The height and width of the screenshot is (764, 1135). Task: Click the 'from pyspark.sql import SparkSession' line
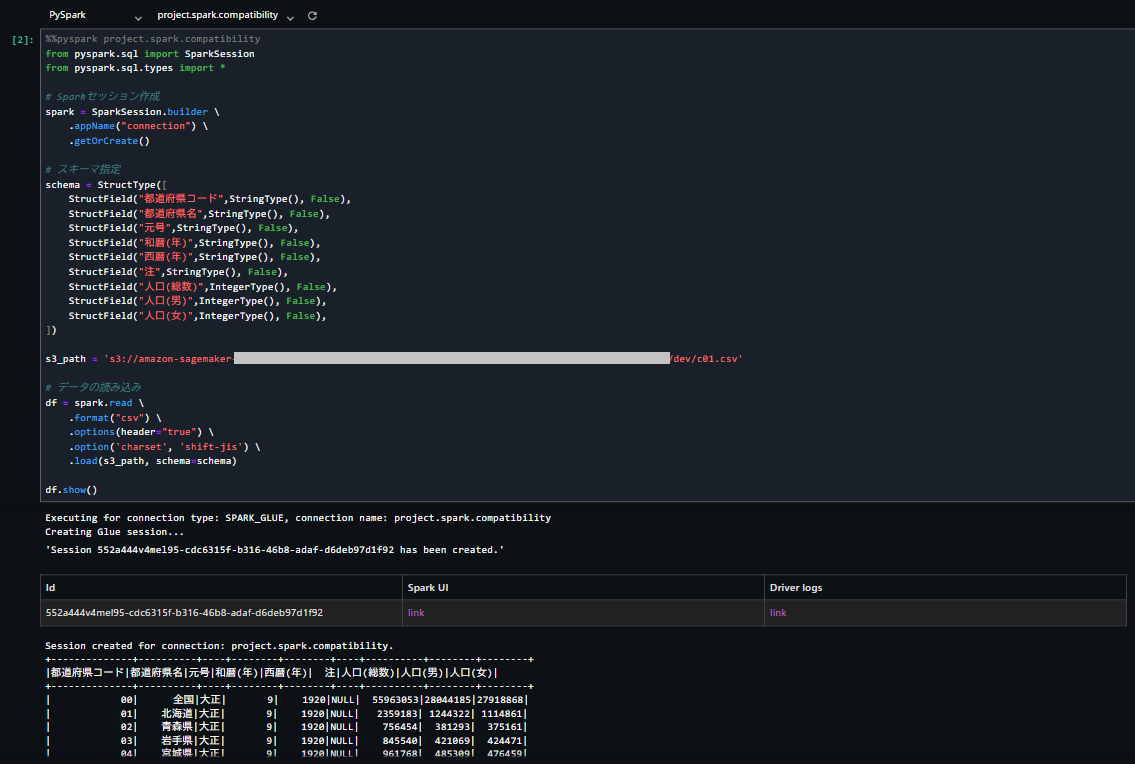150,54
